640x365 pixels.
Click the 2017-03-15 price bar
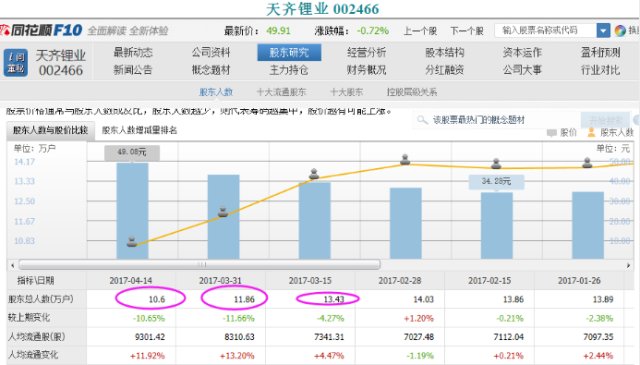click(315, 220)
